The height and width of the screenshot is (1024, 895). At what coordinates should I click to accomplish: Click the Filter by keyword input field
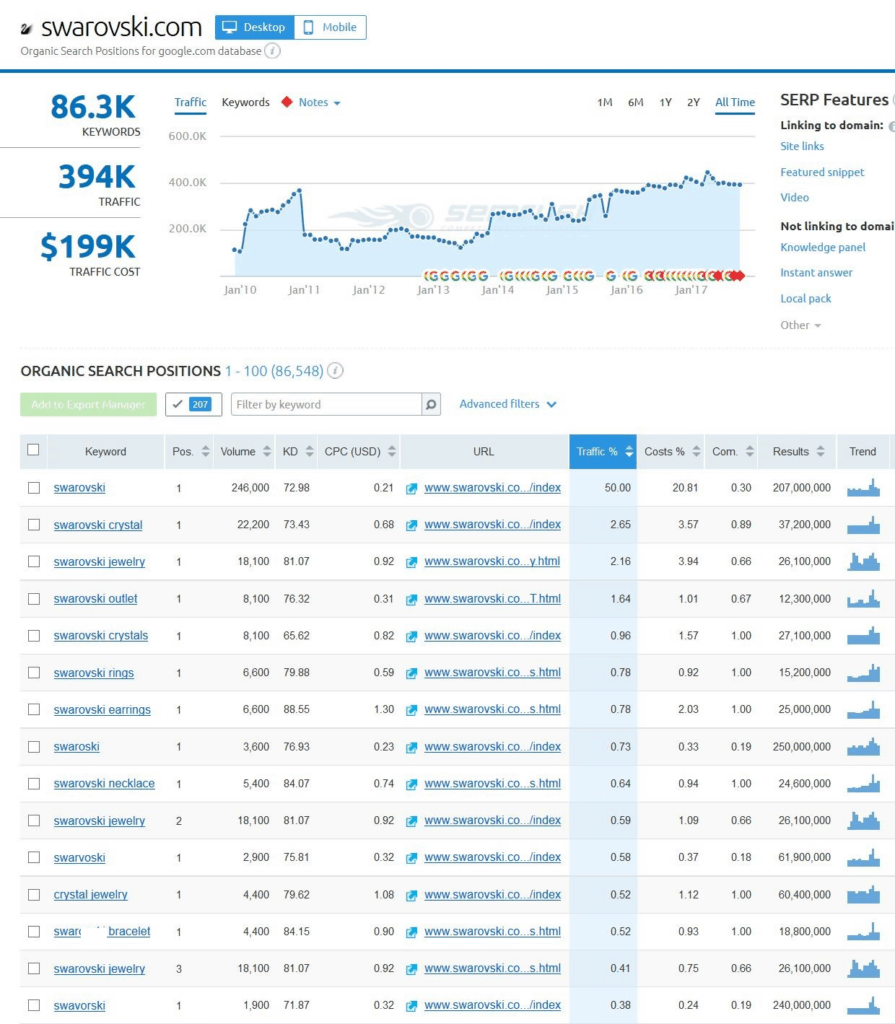click(326, 404)
